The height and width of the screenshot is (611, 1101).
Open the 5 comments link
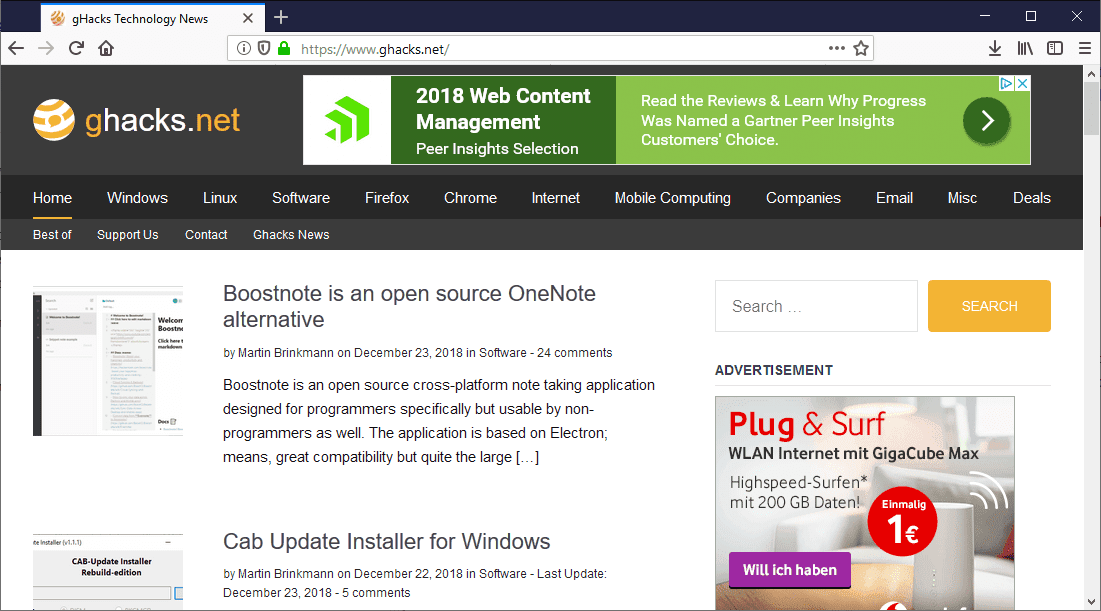pos(376,593)
